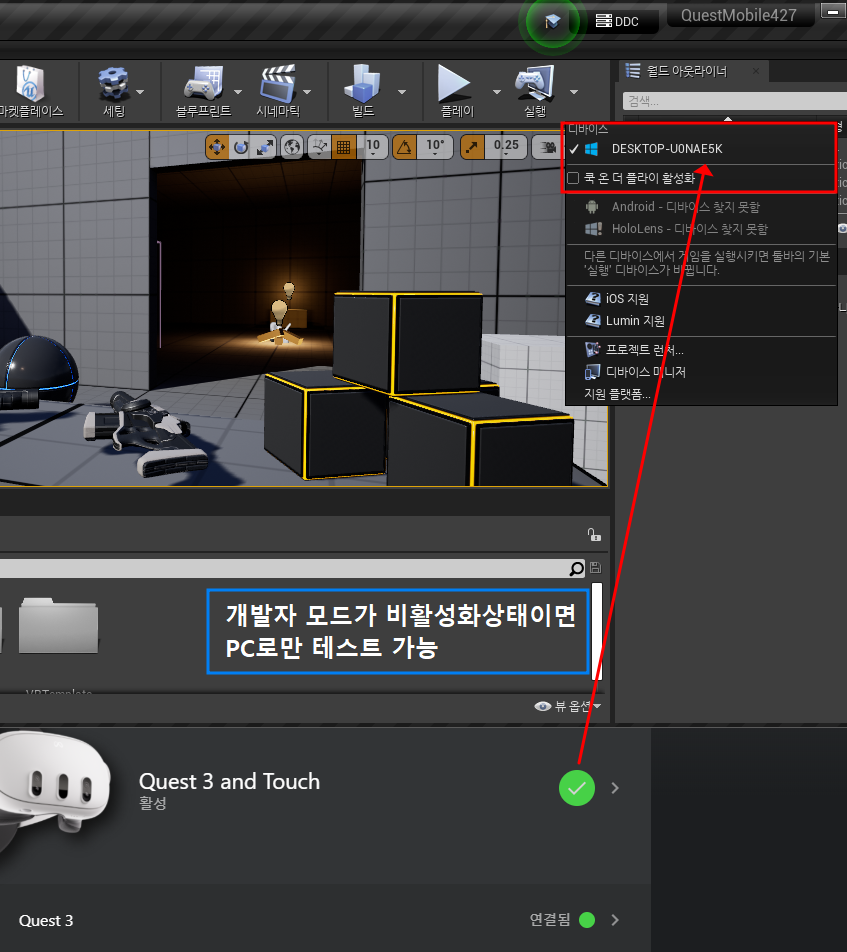Open the Blueprints (블루프린트) toolbar button
The height and width of the screenshot is (952, 847).
tap(203, 91)
